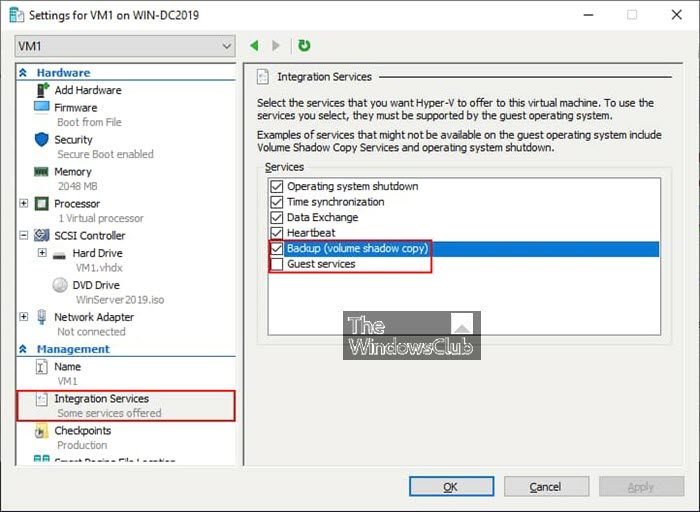This screenshot has width=700, height=512.
Task: Enable the Guest services checkbox
Action: [x=277, y=264]
